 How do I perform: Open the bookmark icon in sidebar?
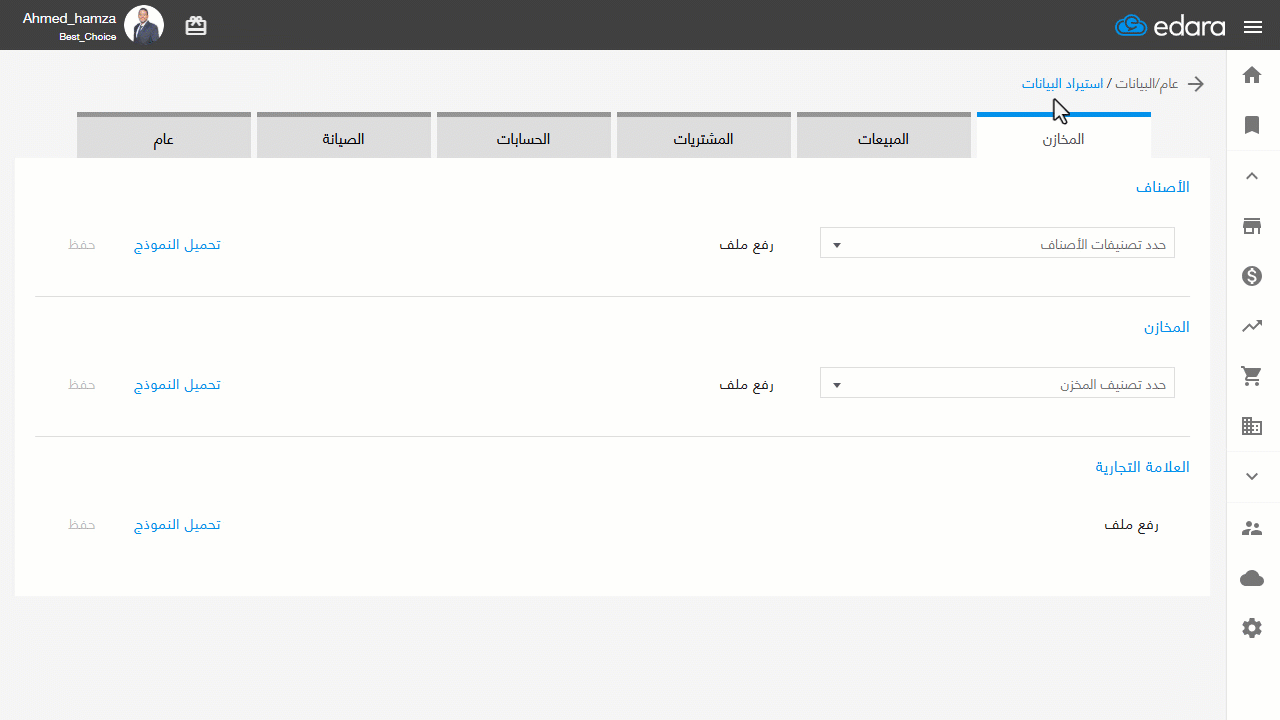coord(1252,125)
